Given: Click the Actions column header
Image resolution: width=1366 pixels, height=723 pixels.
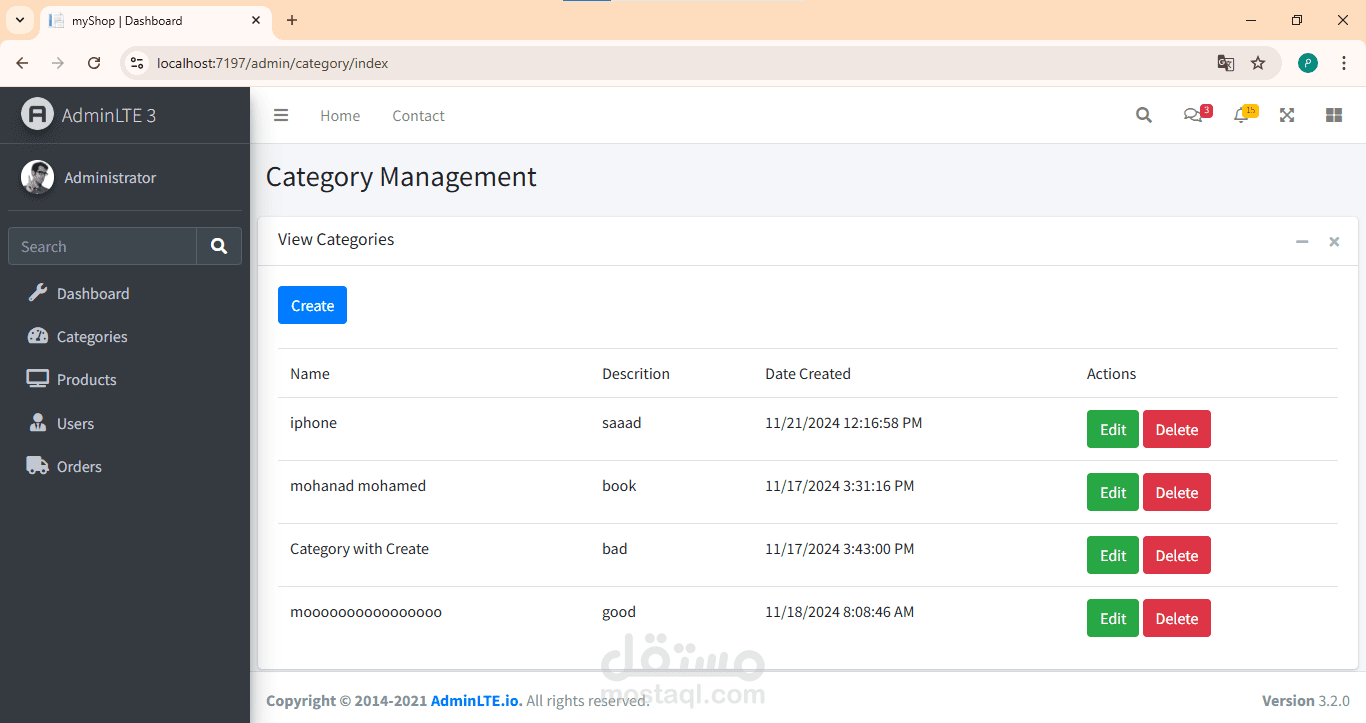Looking at the screenshot, I should pyautogui.click(x=1111, y=373).
